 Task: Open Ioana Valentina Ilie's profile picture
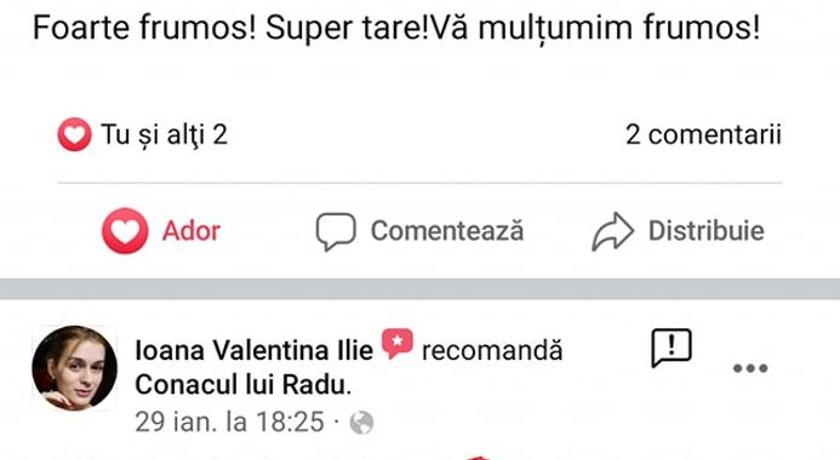71,367
